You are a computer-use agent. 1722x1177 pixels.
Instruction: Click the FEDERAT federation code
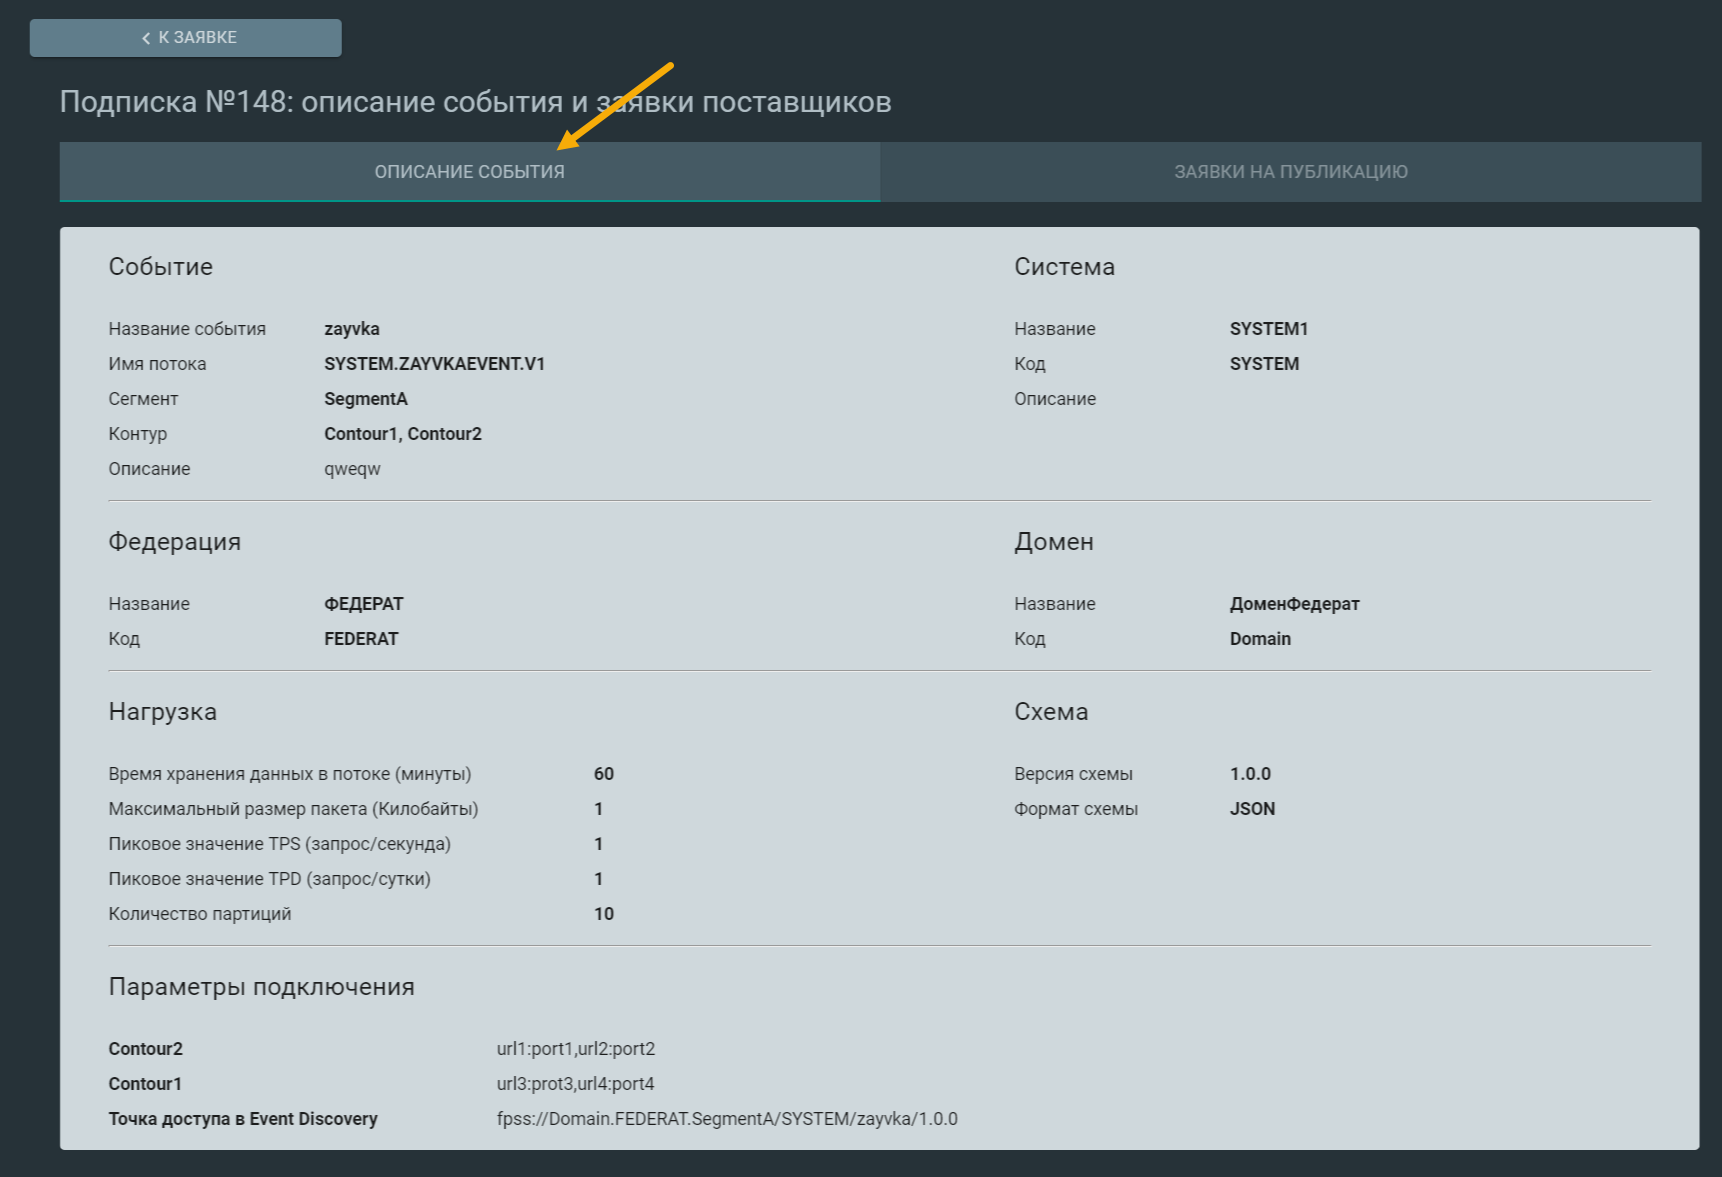pyautogui.click(x=361, y=639)
